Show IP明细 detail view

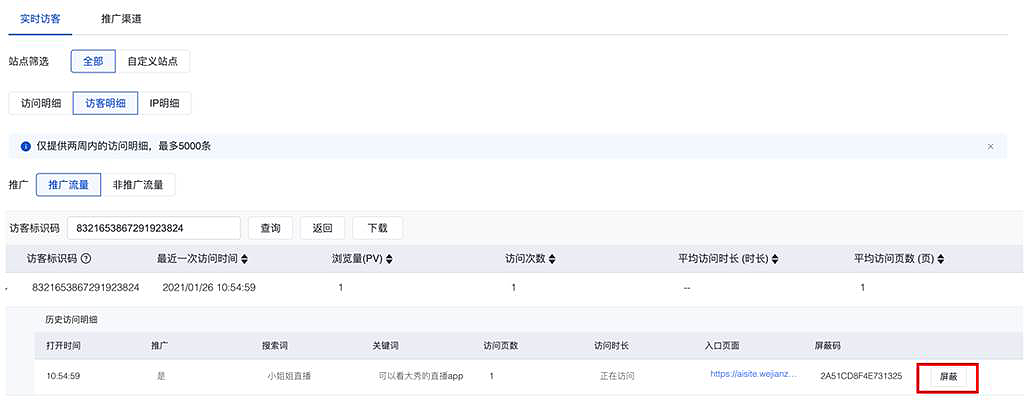(x=165, y=103)
